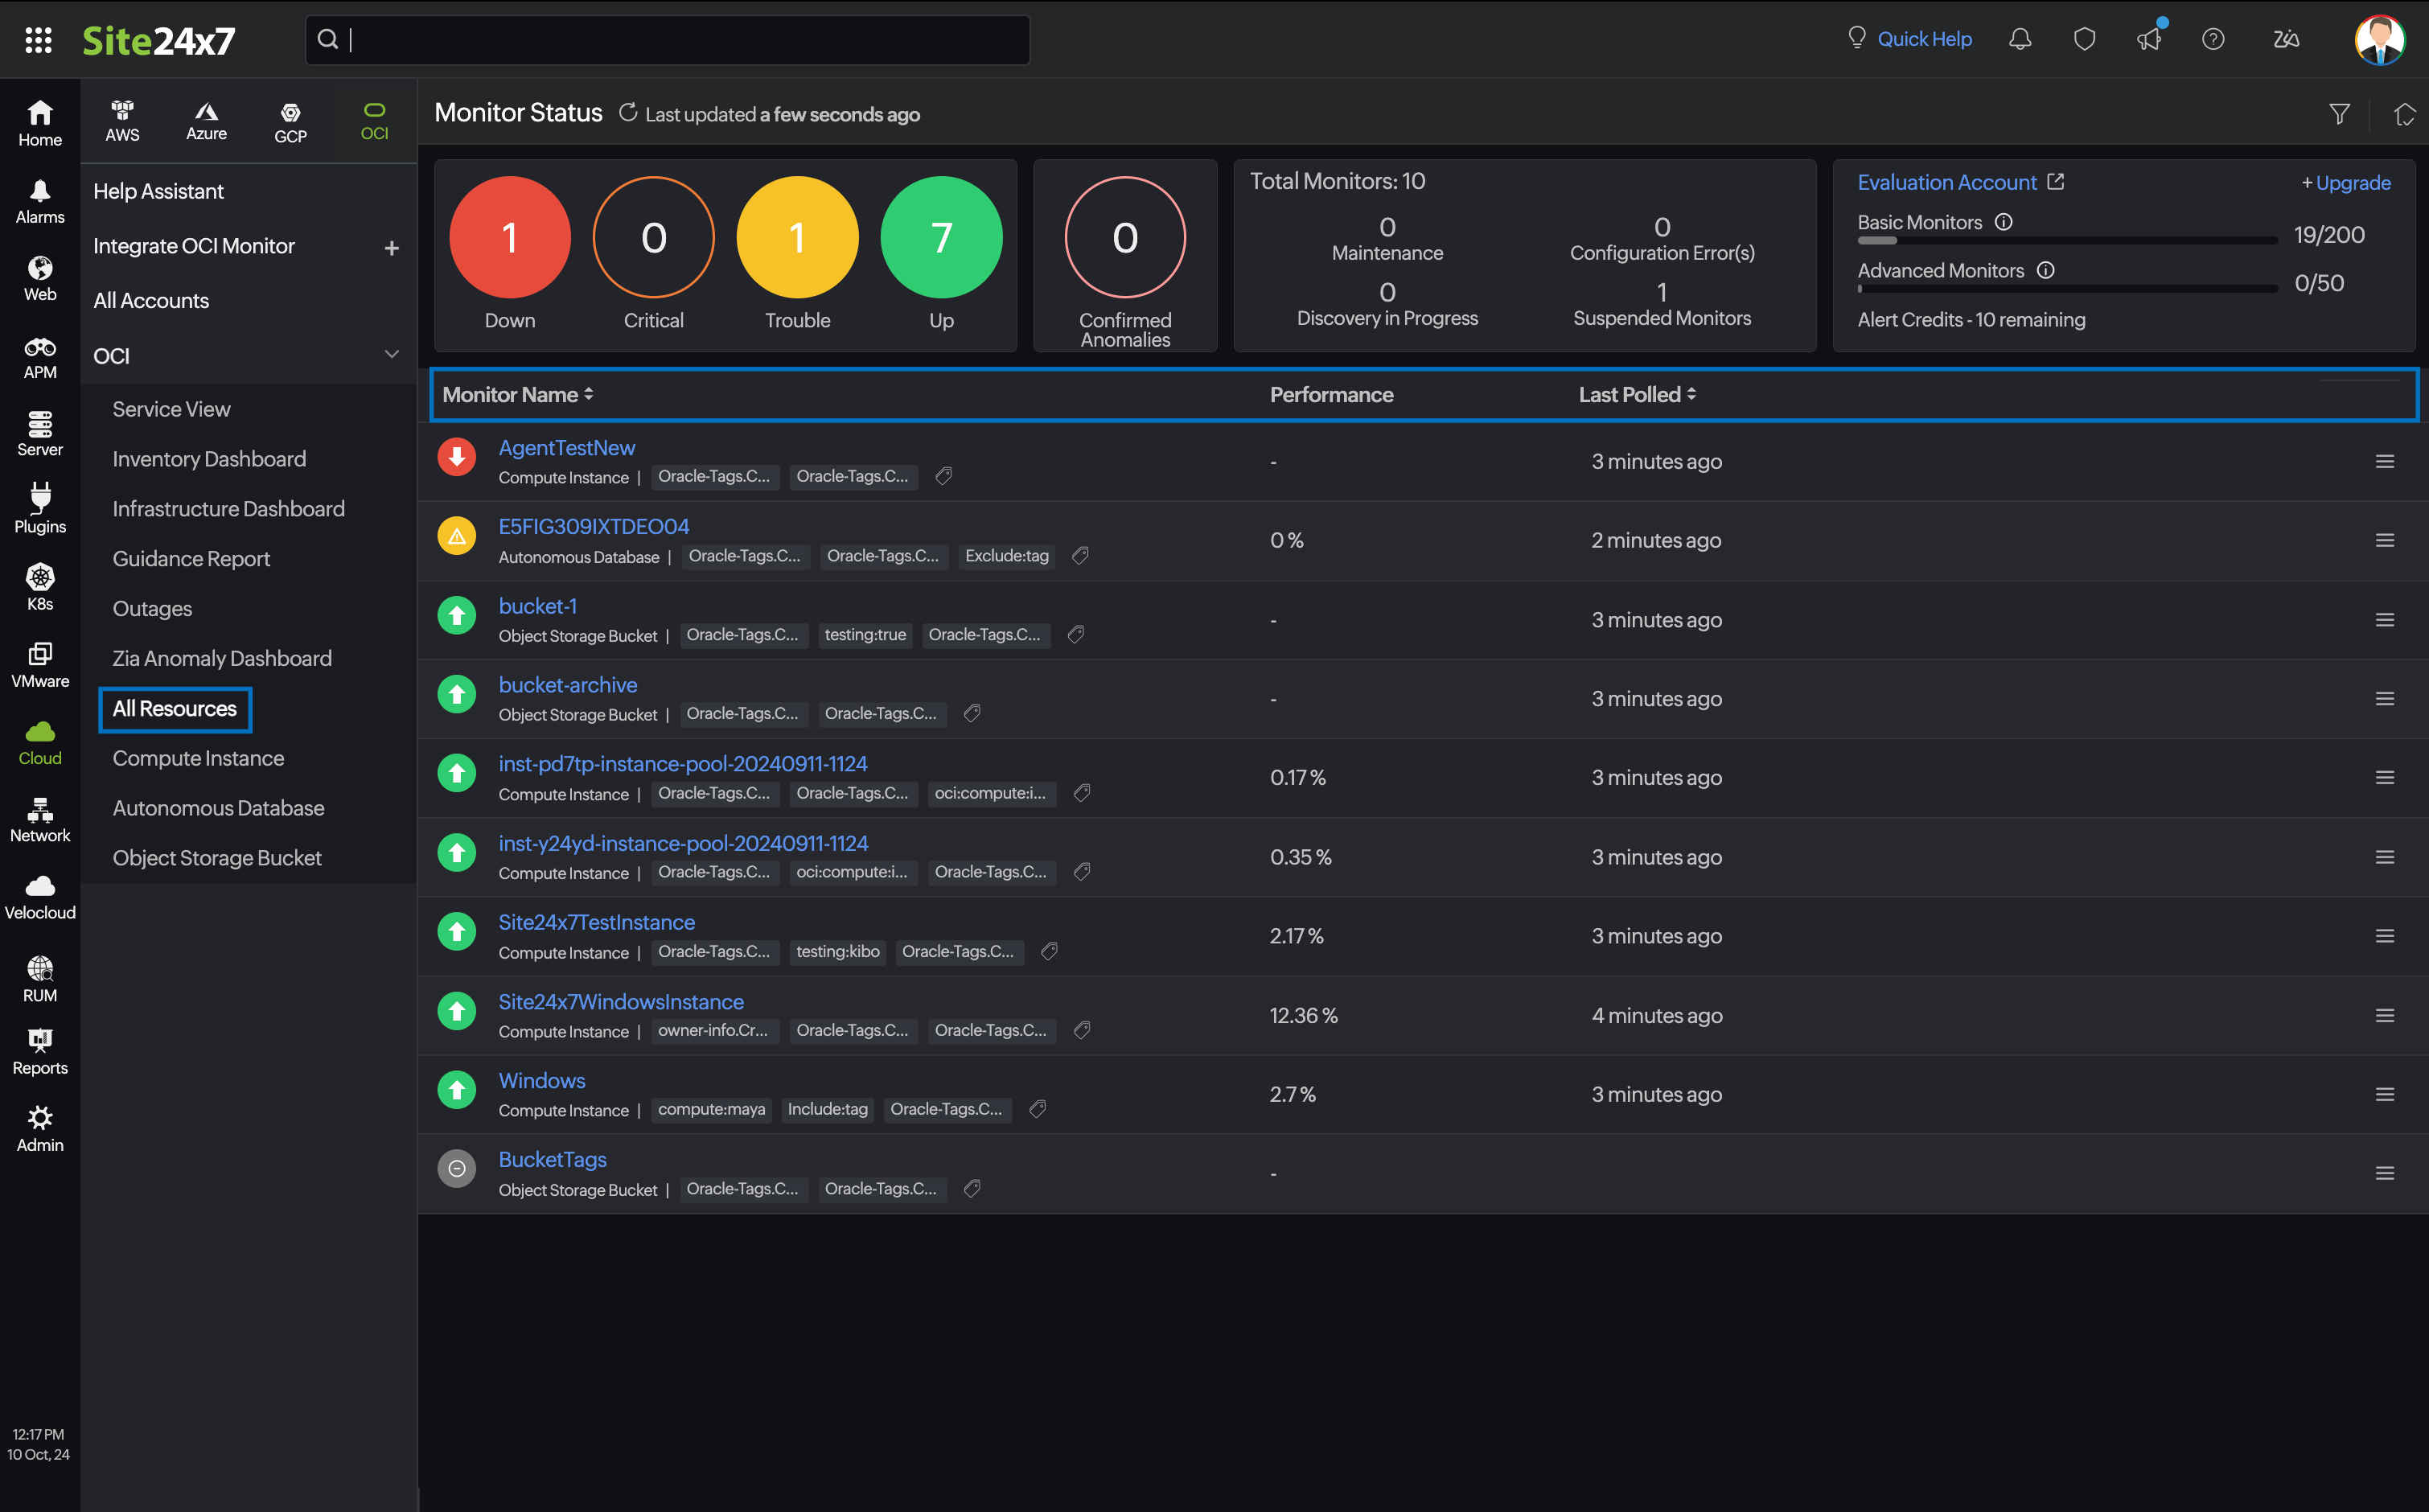The width and height of the screenshot is (2429, 1512).
Task: Click the share/export icon near the filter
Action: tap(2404, 113)
